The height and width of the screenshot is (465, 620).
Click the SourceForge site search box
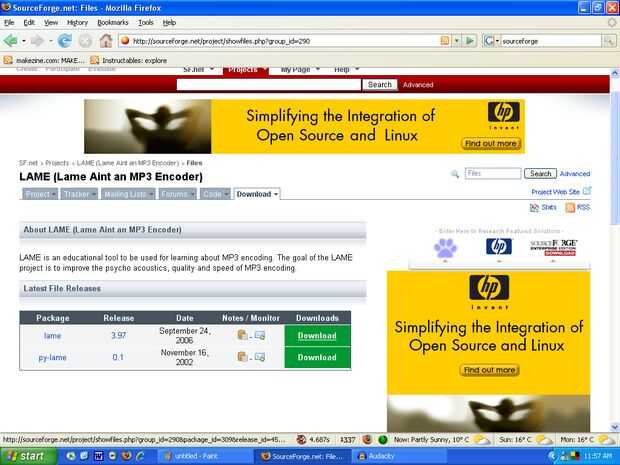point(269,85)
